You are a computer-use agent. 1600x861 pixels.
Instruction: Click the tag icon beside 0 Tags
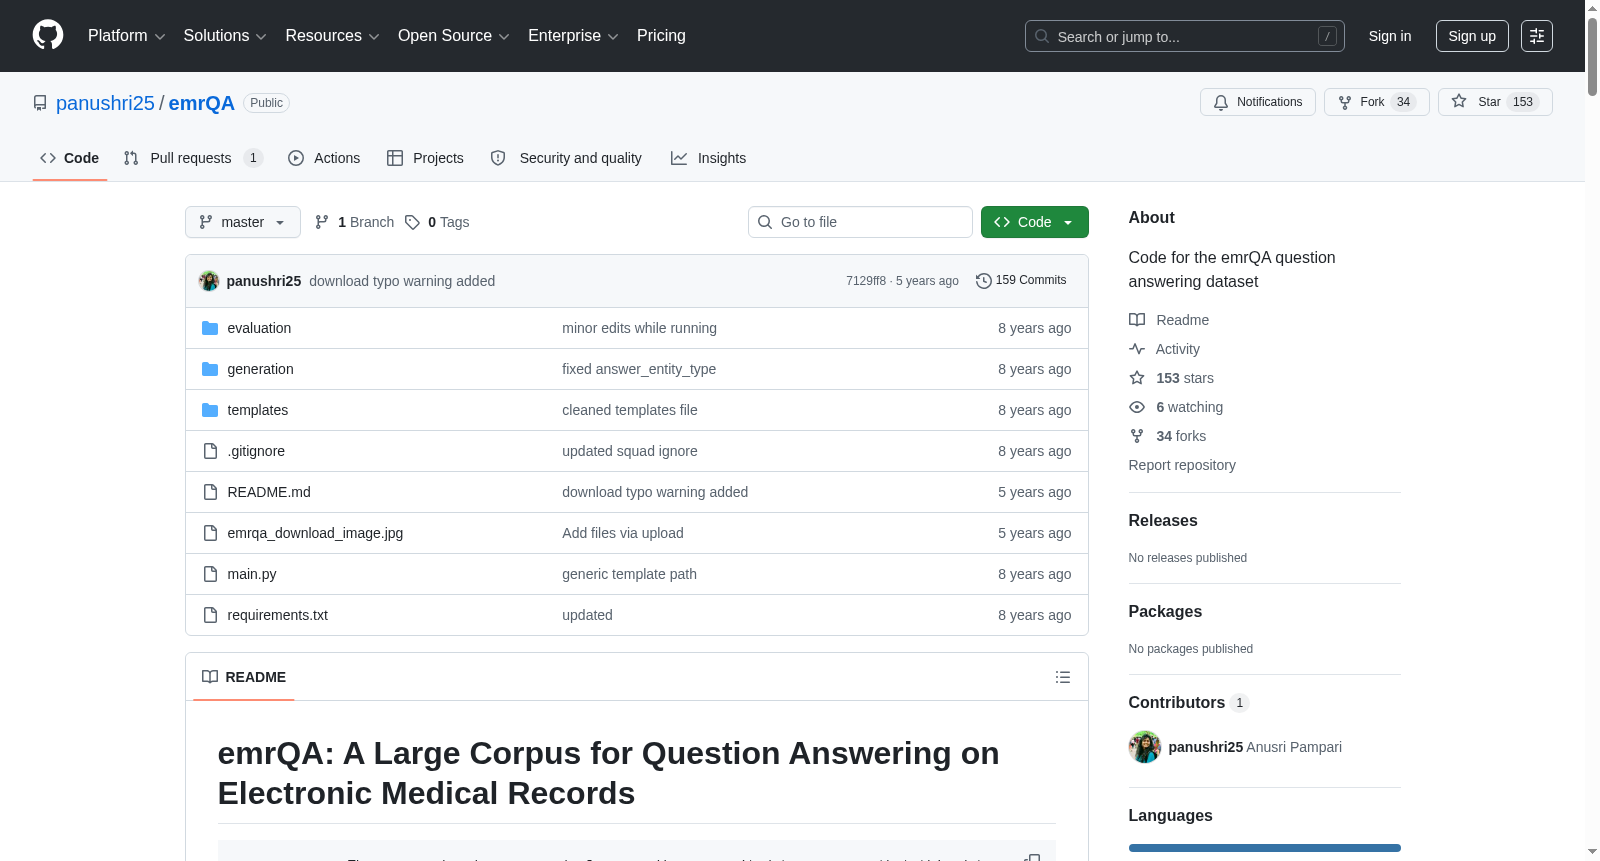coord(412,222)
